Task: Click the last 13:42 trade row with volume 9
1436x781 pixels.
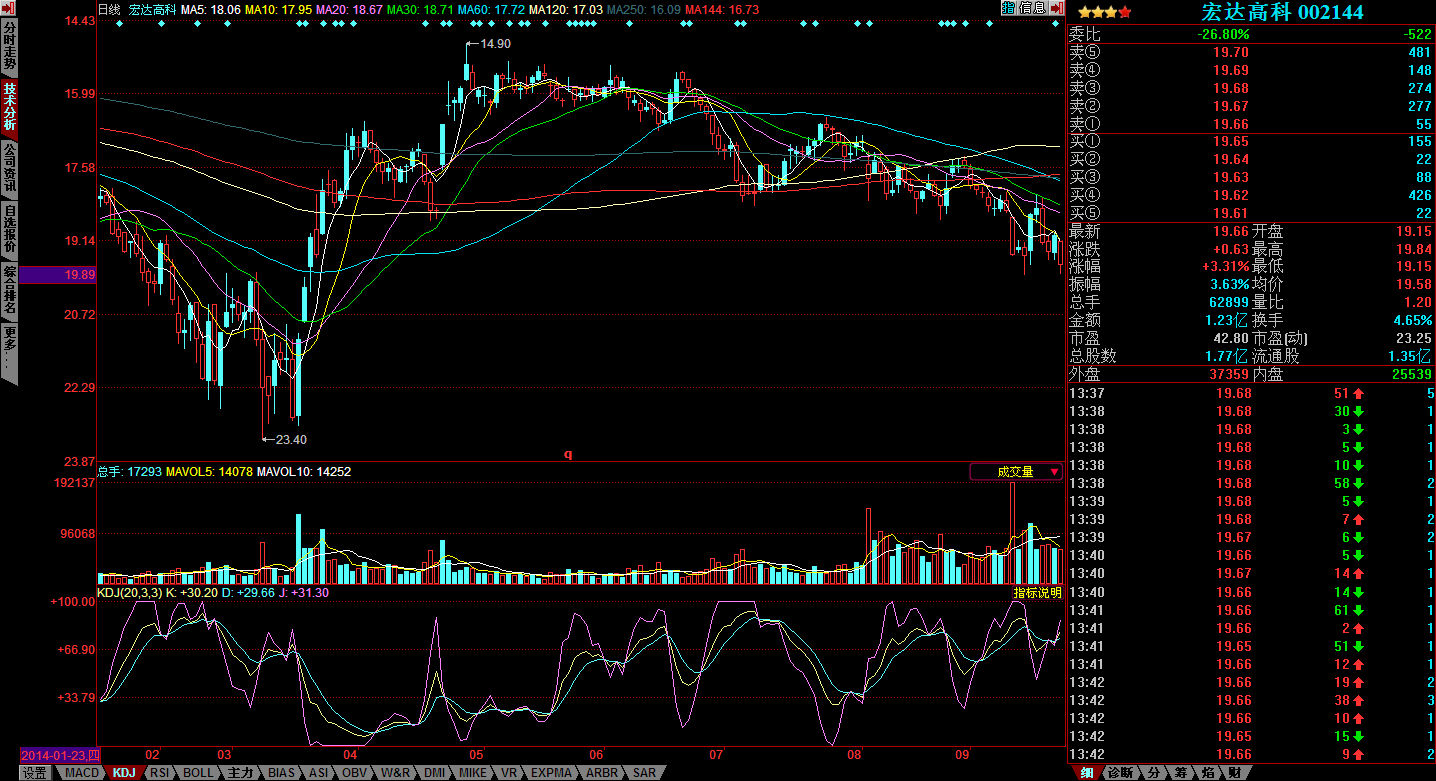Action: (x=1251, y=754)
